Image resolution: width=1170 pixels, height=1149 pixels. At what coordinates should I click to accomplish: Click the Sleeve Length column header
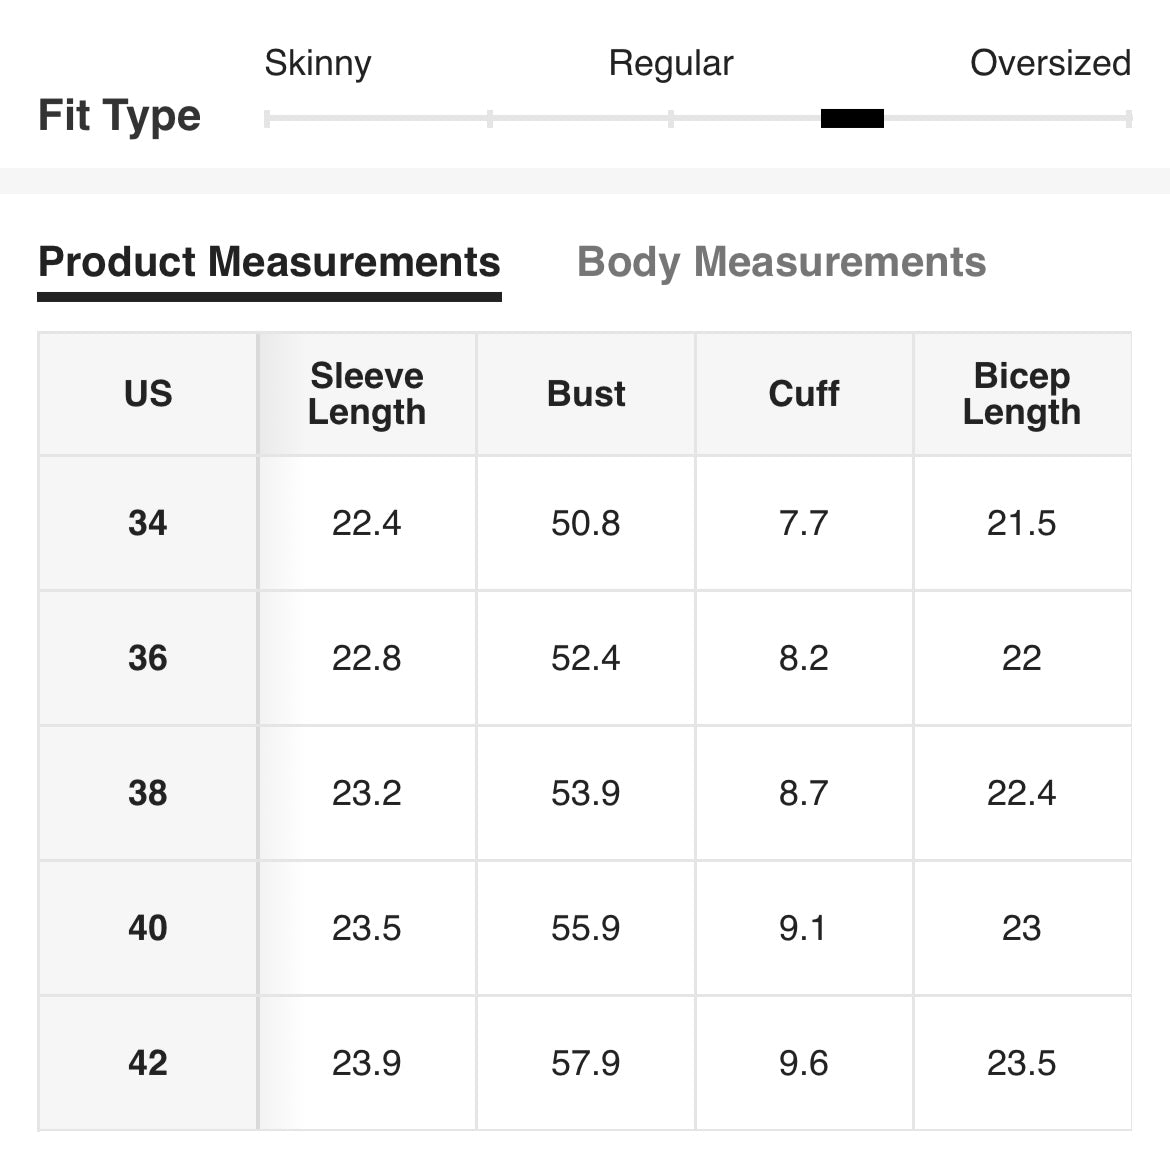pyautogui.click(x=367, y=394)
